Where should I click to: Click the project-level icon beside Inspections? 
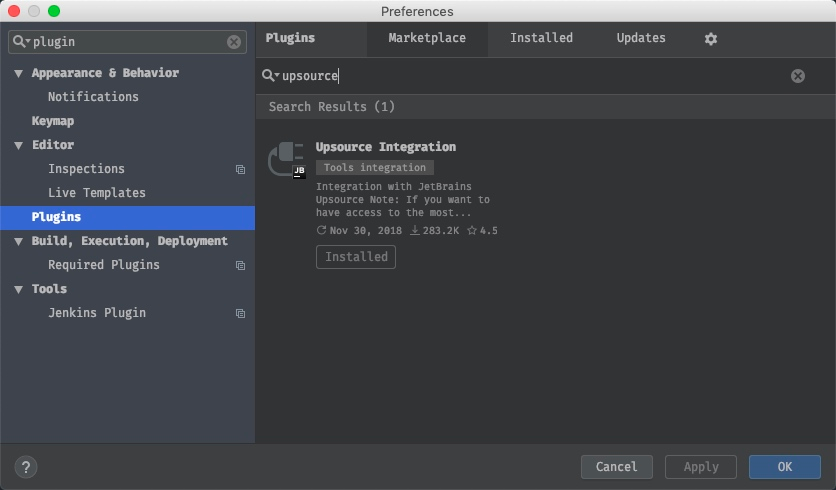[x=240, y=170]
